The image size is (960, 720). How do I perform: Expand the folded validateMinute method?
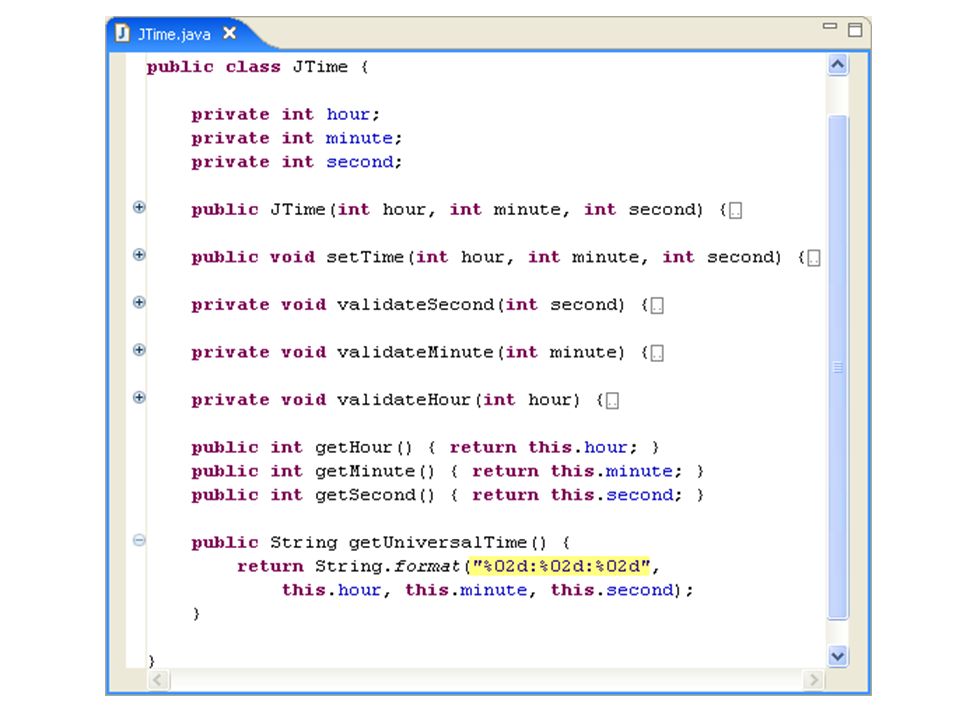[x=139, y=350]
